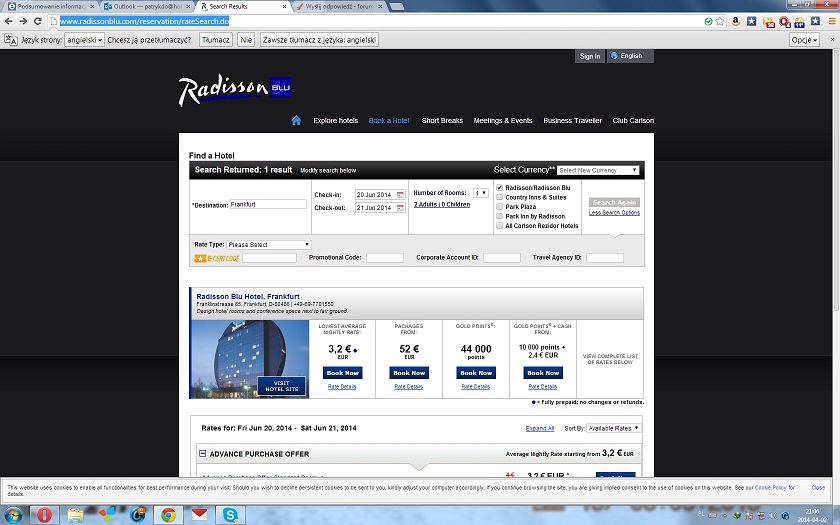Book Now for 44 000 gold points
Screen dimensions: 840x525
[x=476, y=373]
